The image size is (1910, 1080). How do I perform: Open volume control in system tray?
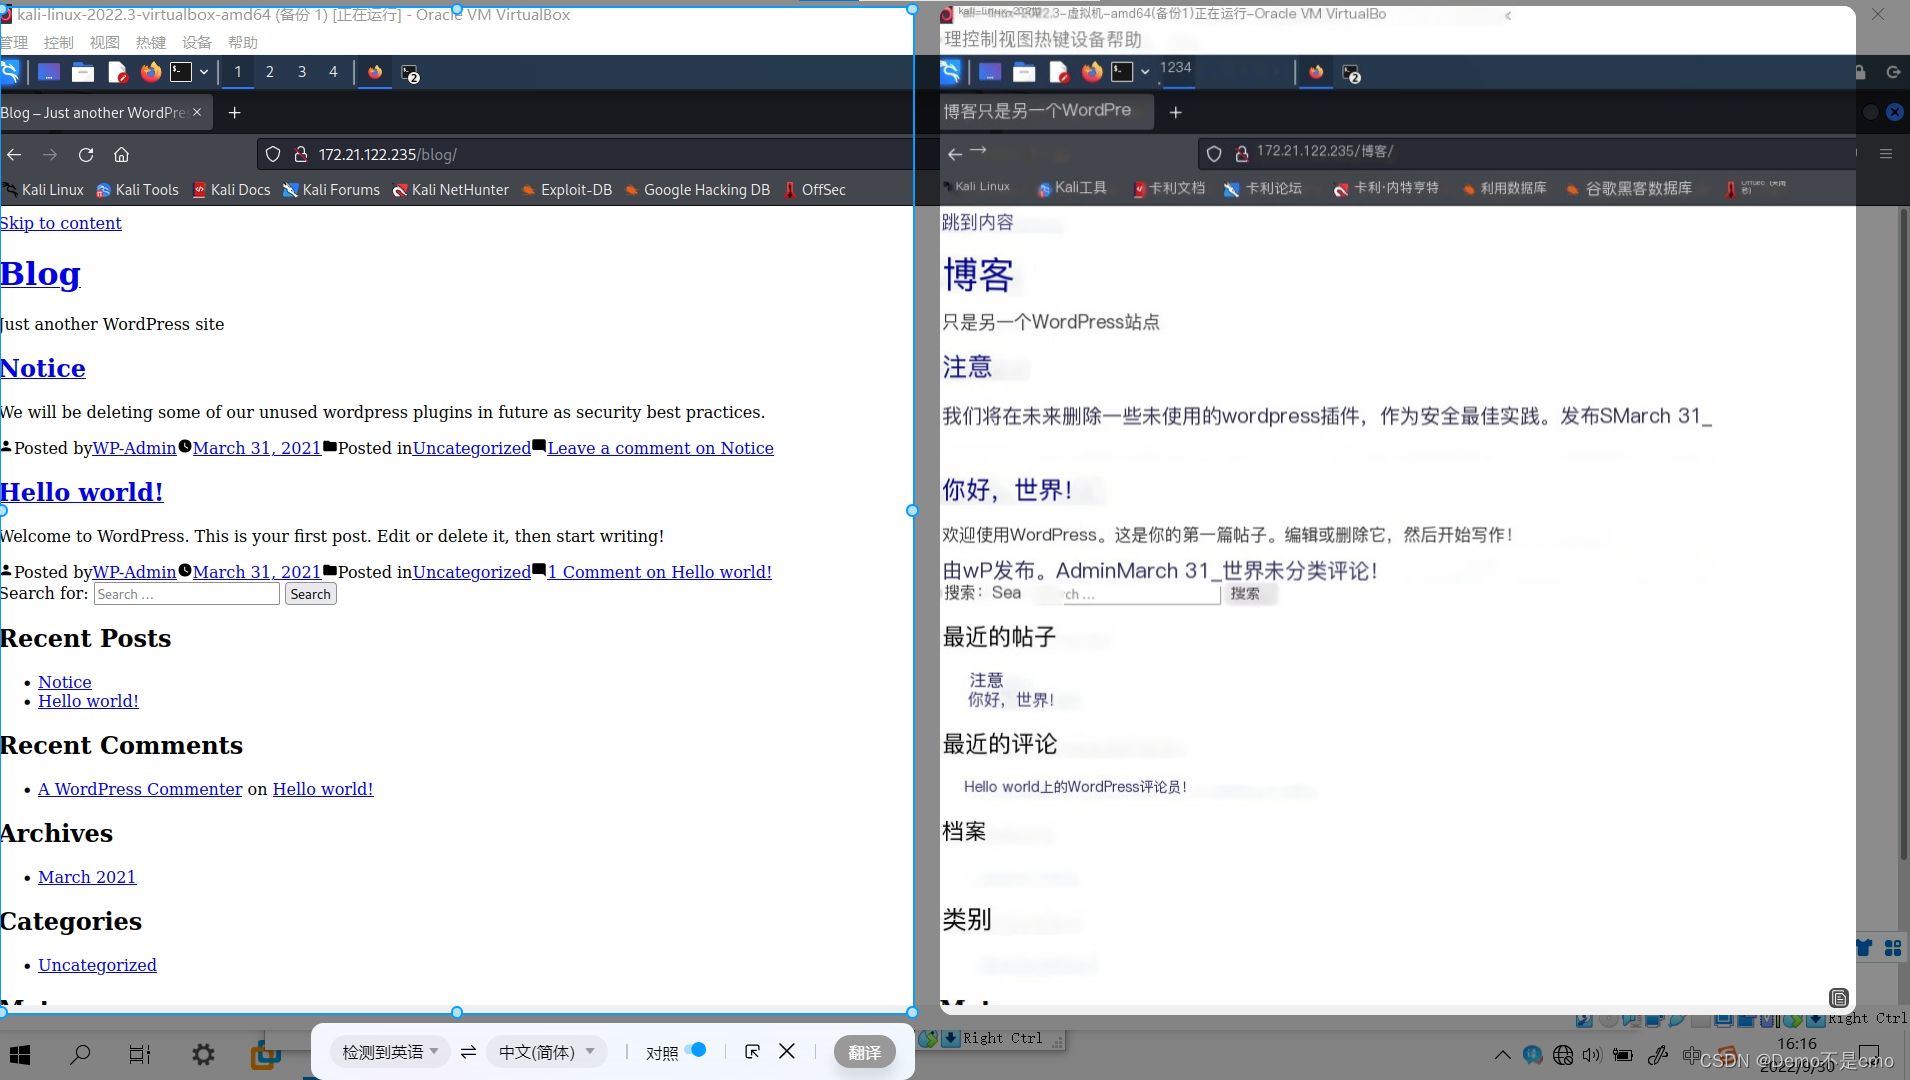pyautogui.click(x=1592, y=1055)
